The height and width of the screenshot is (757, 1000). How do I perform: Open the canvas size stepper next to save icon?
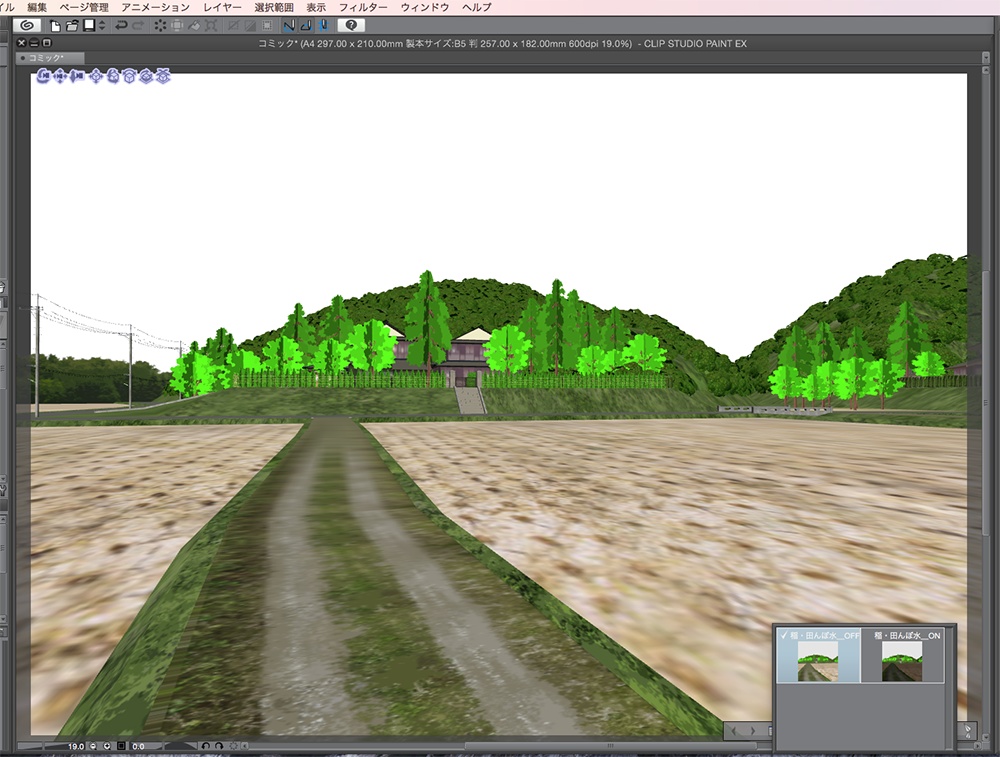click(102, 26)
